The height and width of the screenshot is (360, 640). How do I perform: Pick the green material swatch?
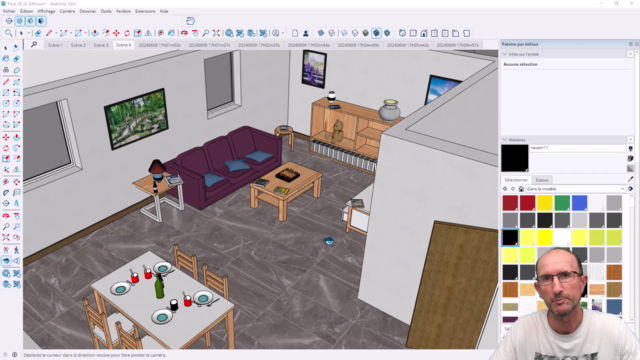pos(562,203)
